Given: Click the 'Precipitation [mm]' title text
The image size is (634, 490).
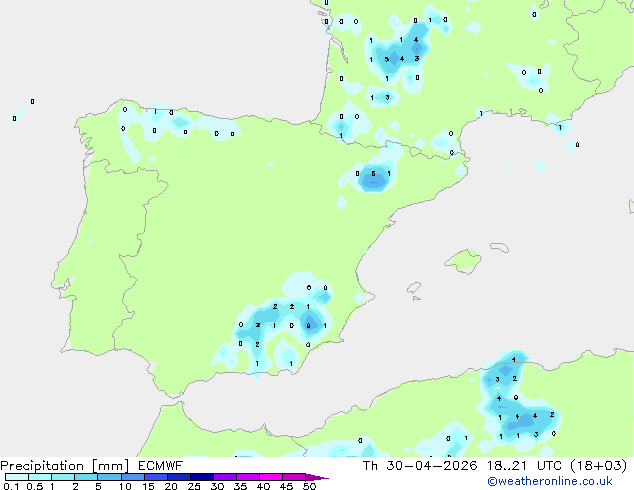Looking at the screenshot, I should click(65, 466).
